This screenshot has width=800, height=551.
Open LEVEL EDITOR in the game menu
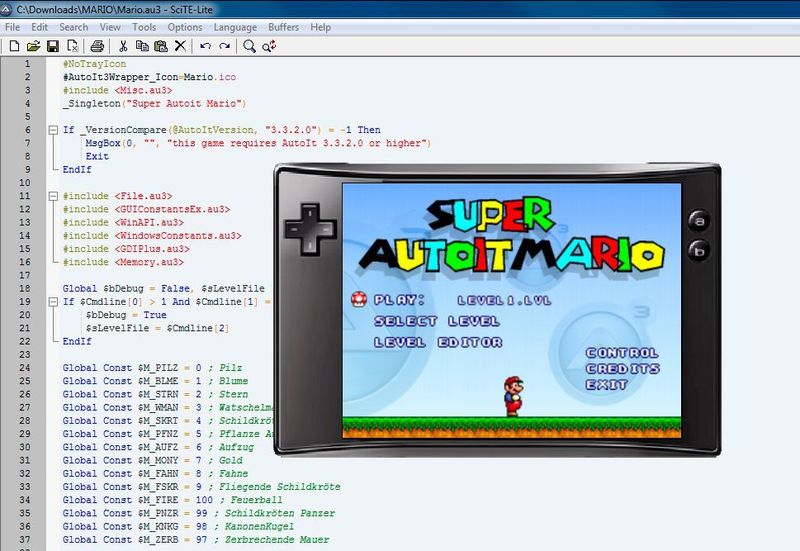click(x=438, y=342)
